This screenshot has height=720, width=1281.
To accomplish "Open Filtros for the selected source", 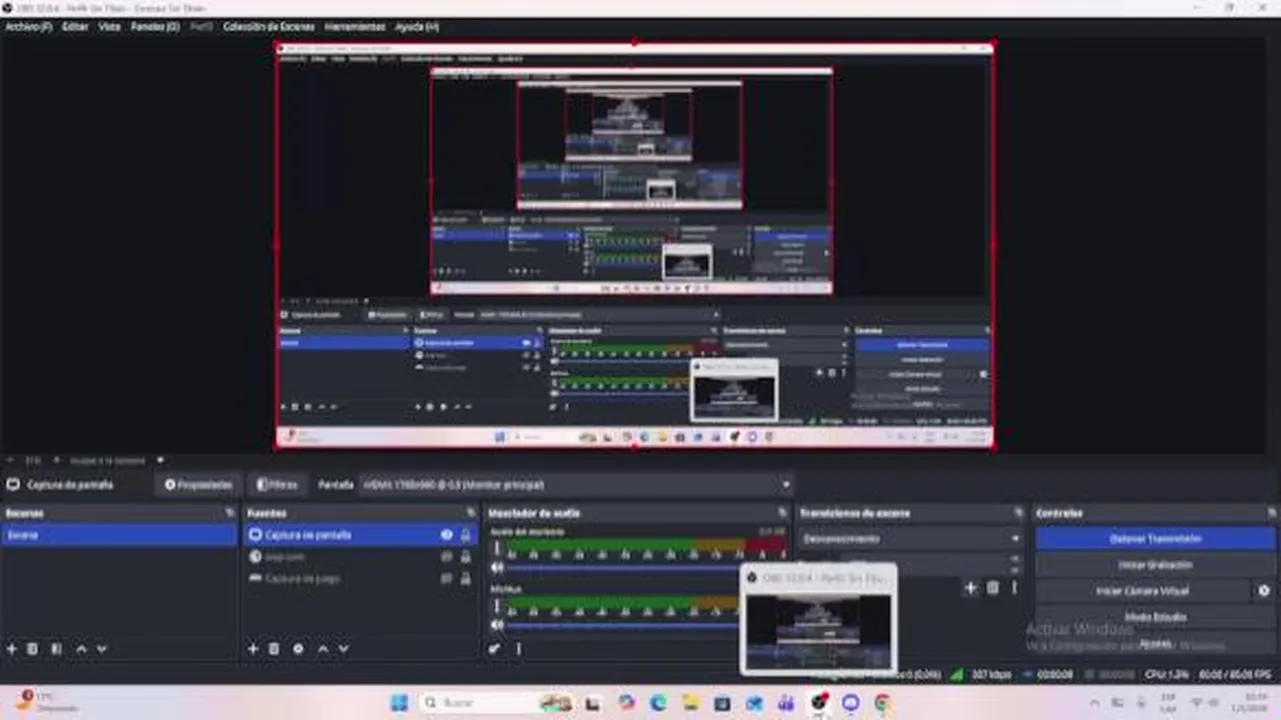I will [x=277, y=485].
